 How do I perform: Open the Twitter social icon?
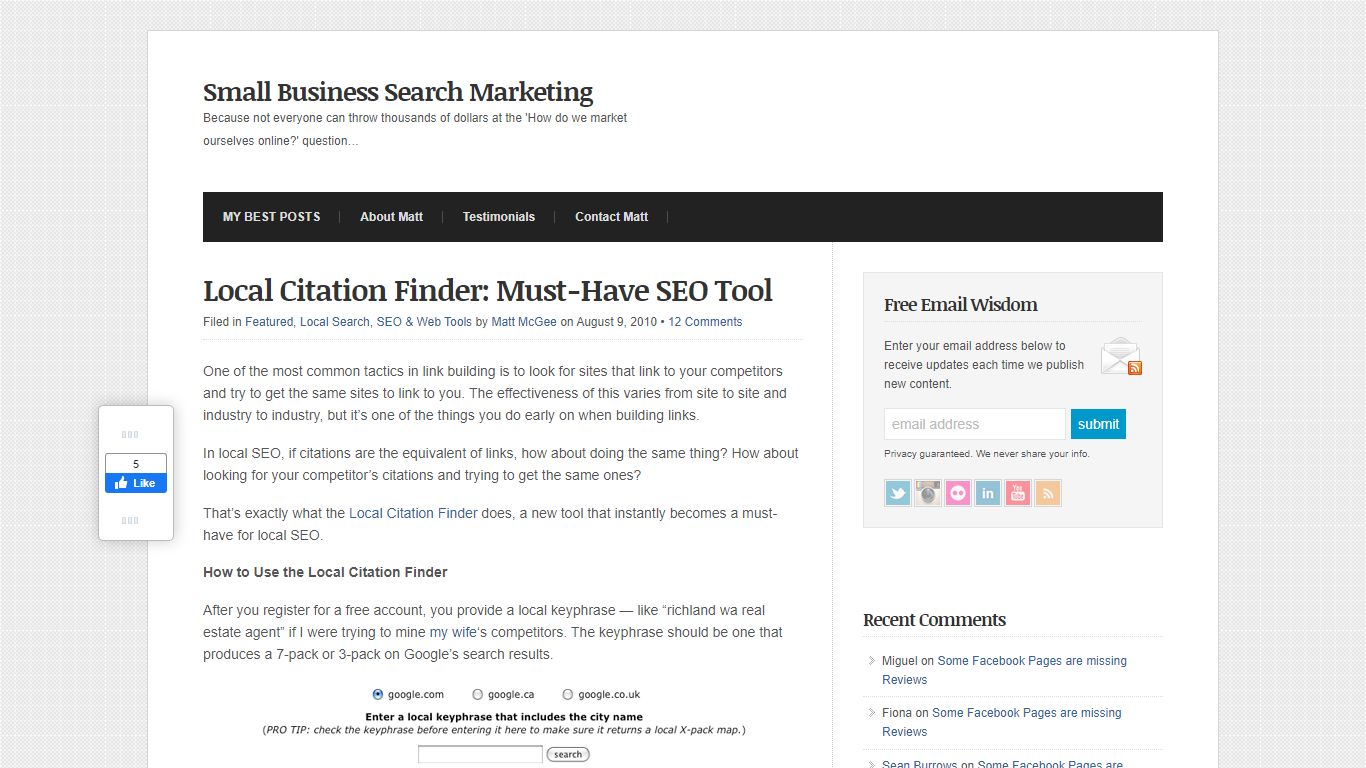(898, 493)
